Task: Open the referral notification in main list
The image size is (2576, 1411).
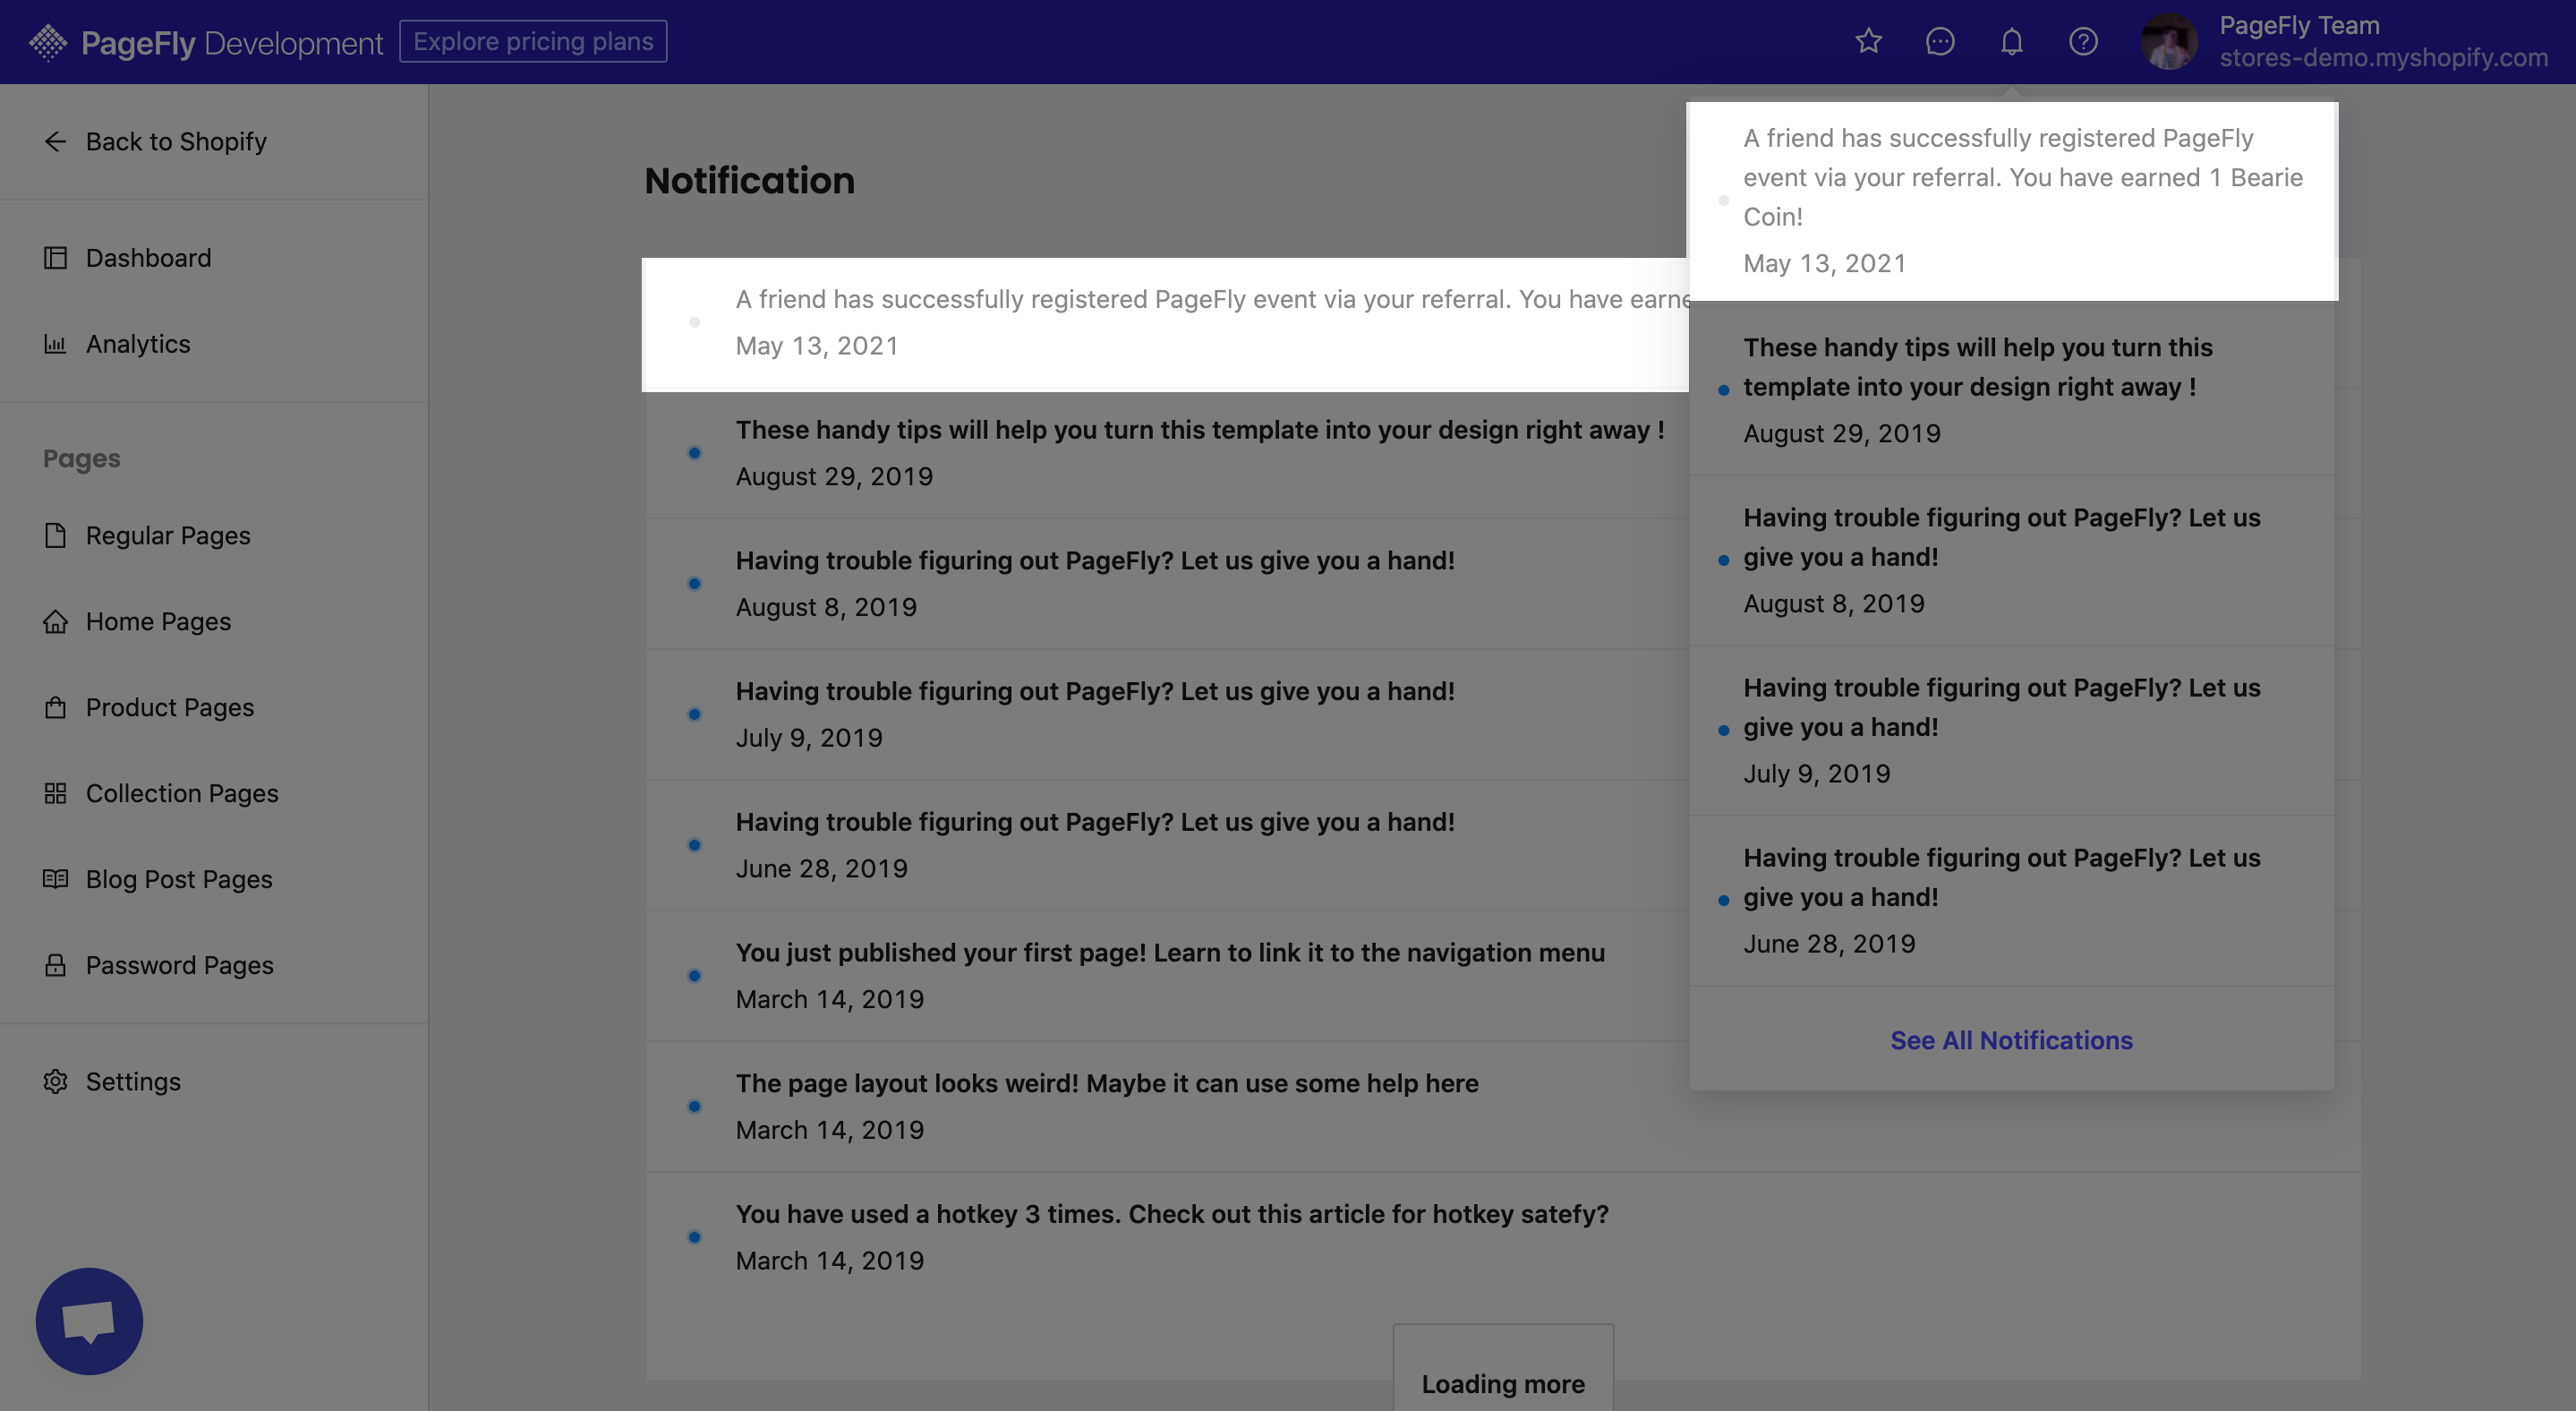Action: (x=1166, y=323)
